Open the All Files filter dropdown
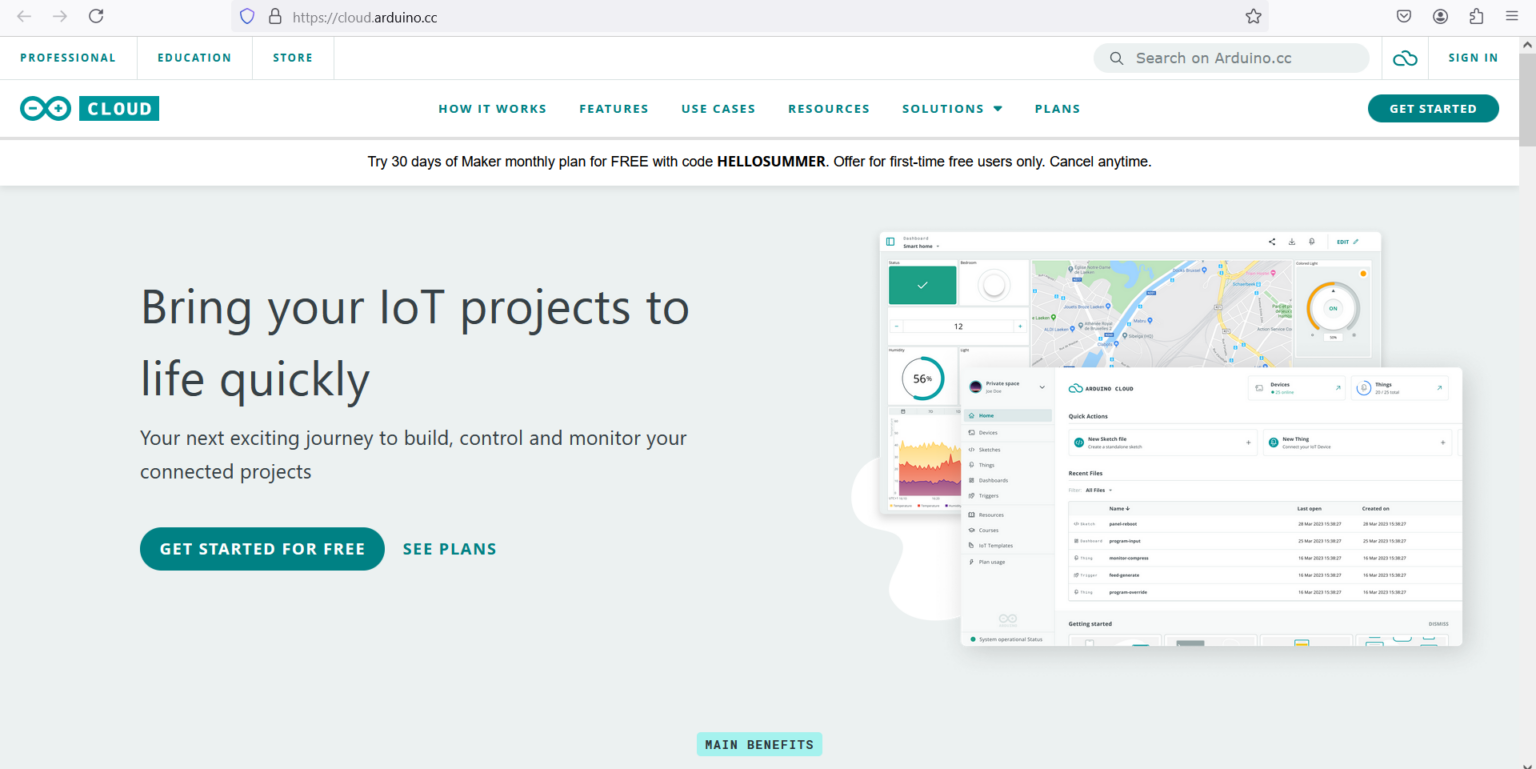The height and width of the screenshot is (769, 1536). pos(1097,490)
